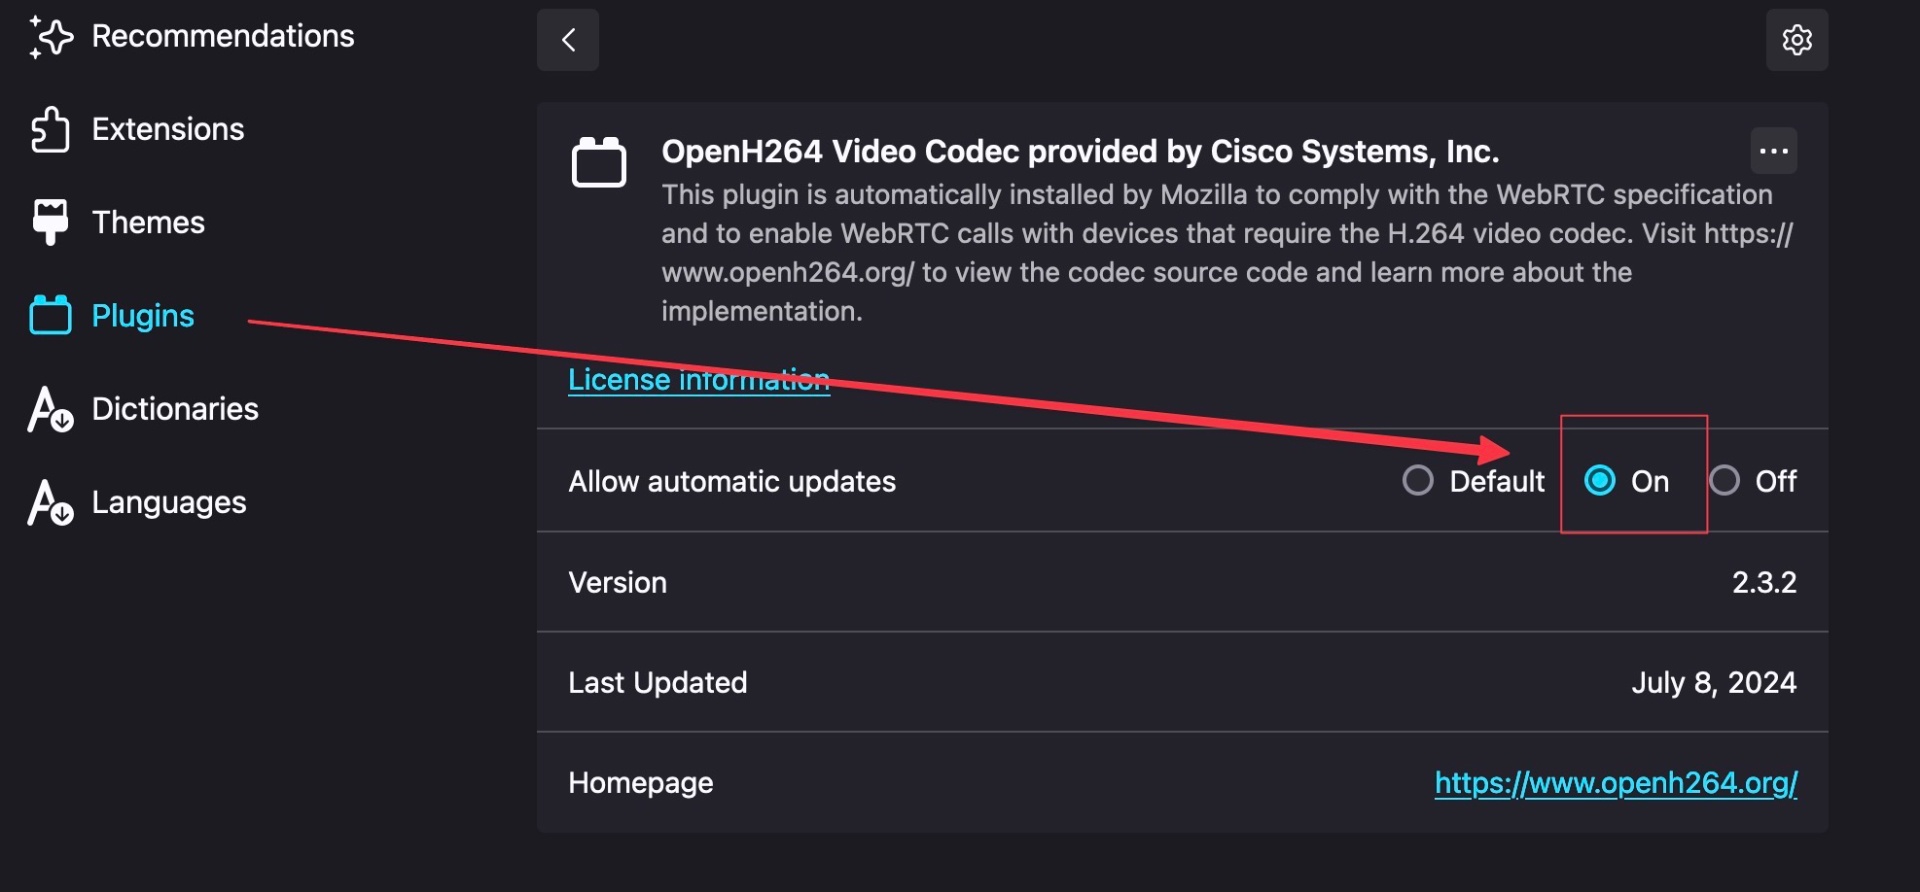Go back using the arrow button
This screenshot has height=892, width=1920.
[568, 40]
